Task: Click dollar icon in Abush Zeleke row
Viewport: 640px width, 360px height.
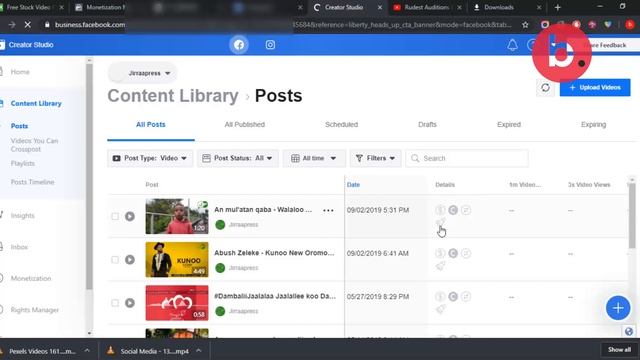Action: click(x=440, y=253)
